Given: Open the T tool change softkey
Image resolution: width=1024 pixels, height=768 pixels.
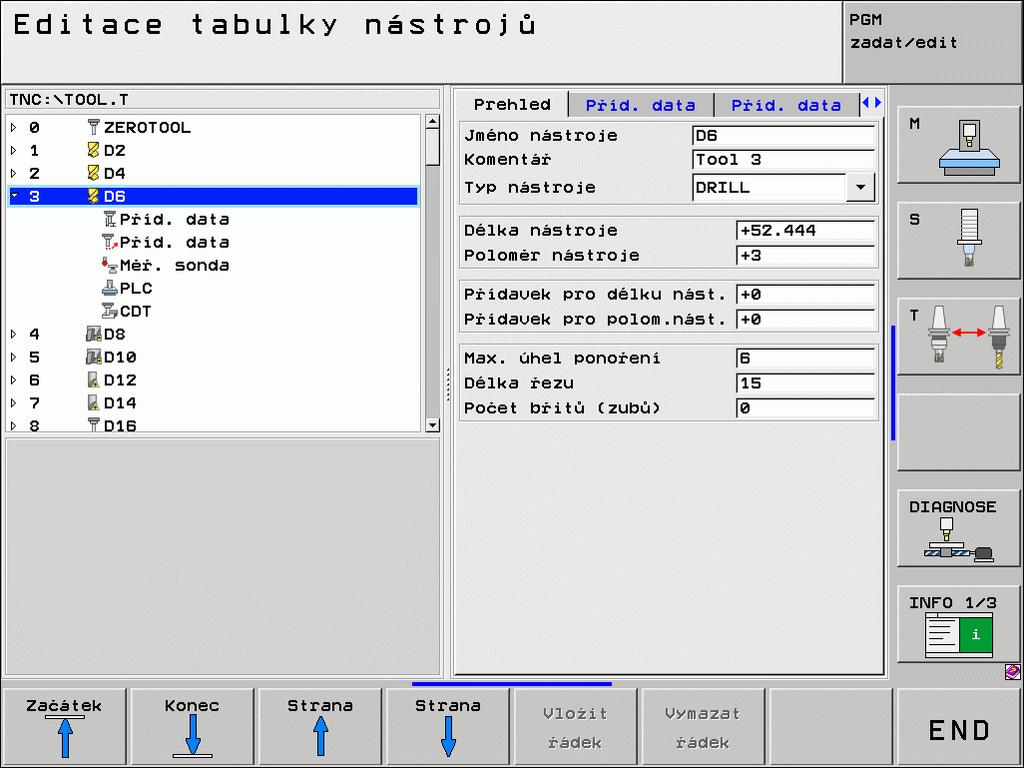Looking at the screenshot, I should point(958,336).
